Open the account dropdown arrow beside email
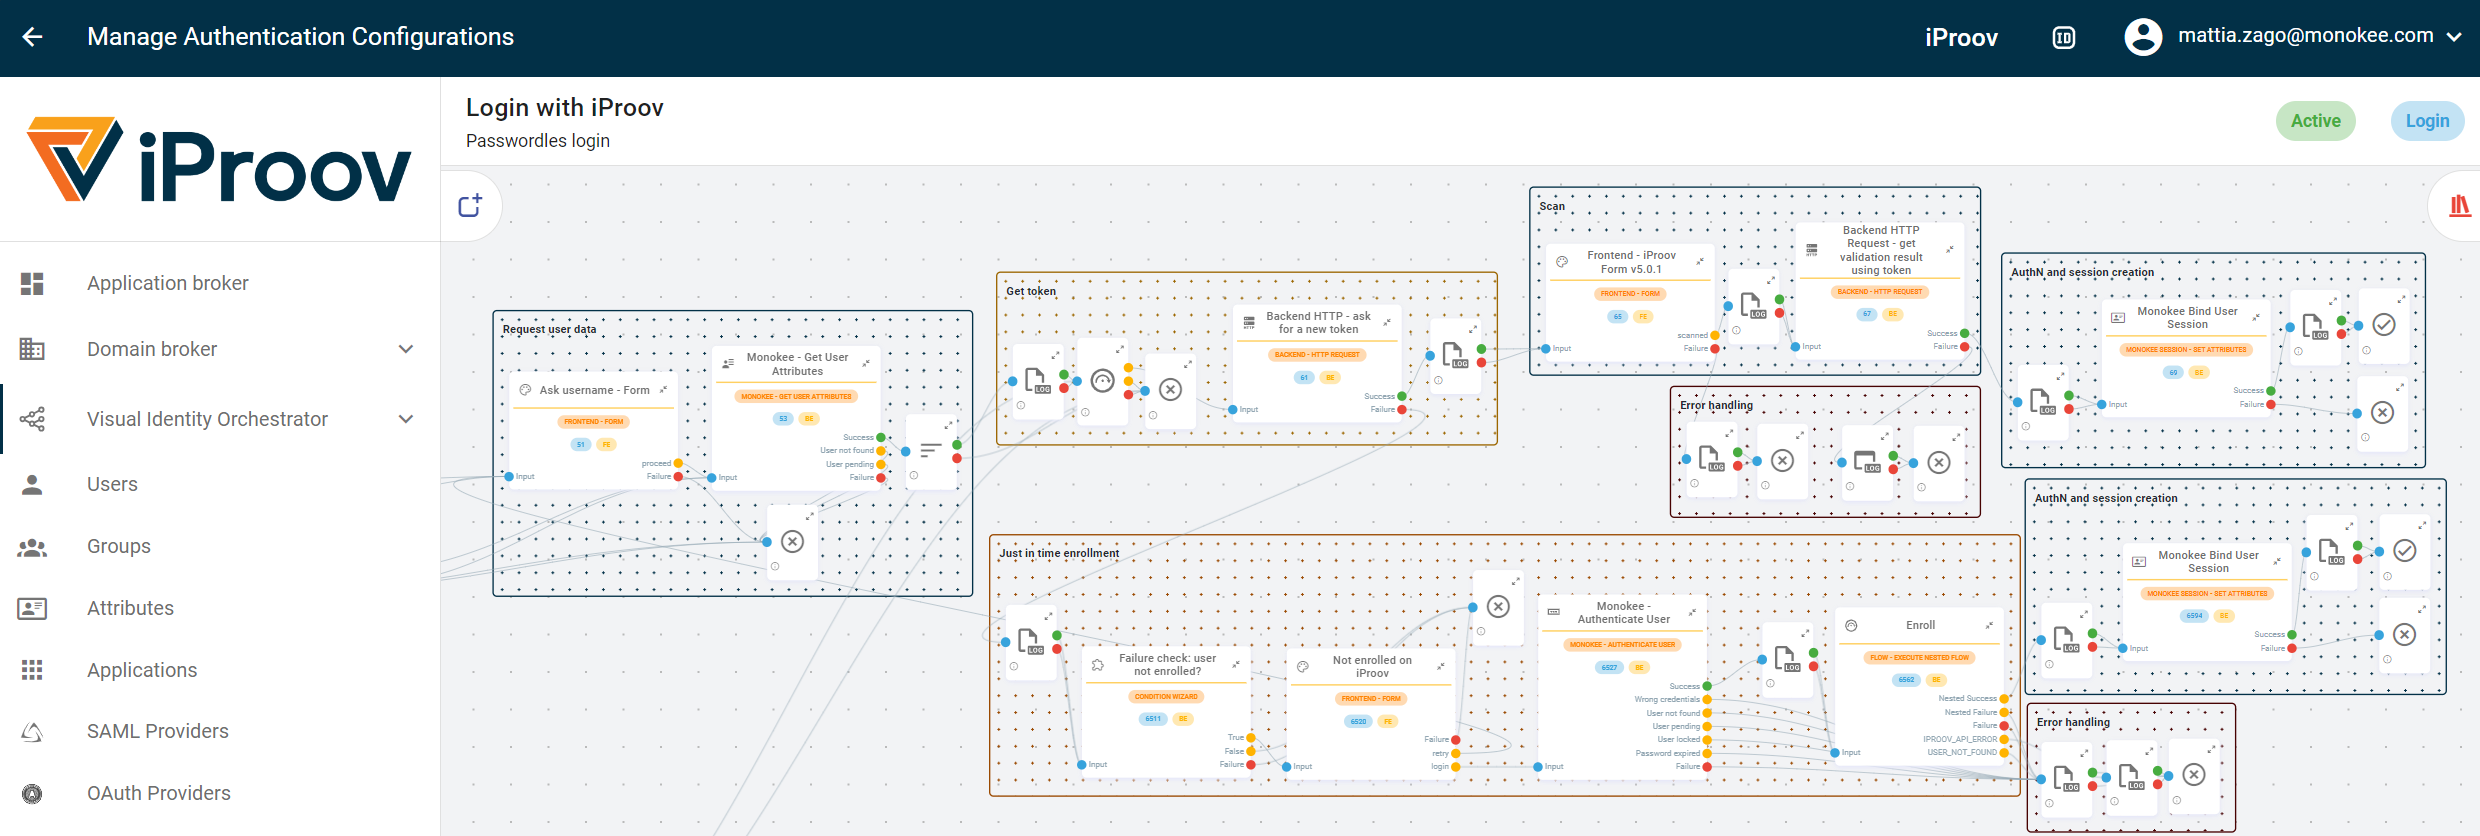Screen dimensions: 2480x836 click(2454, 37)
